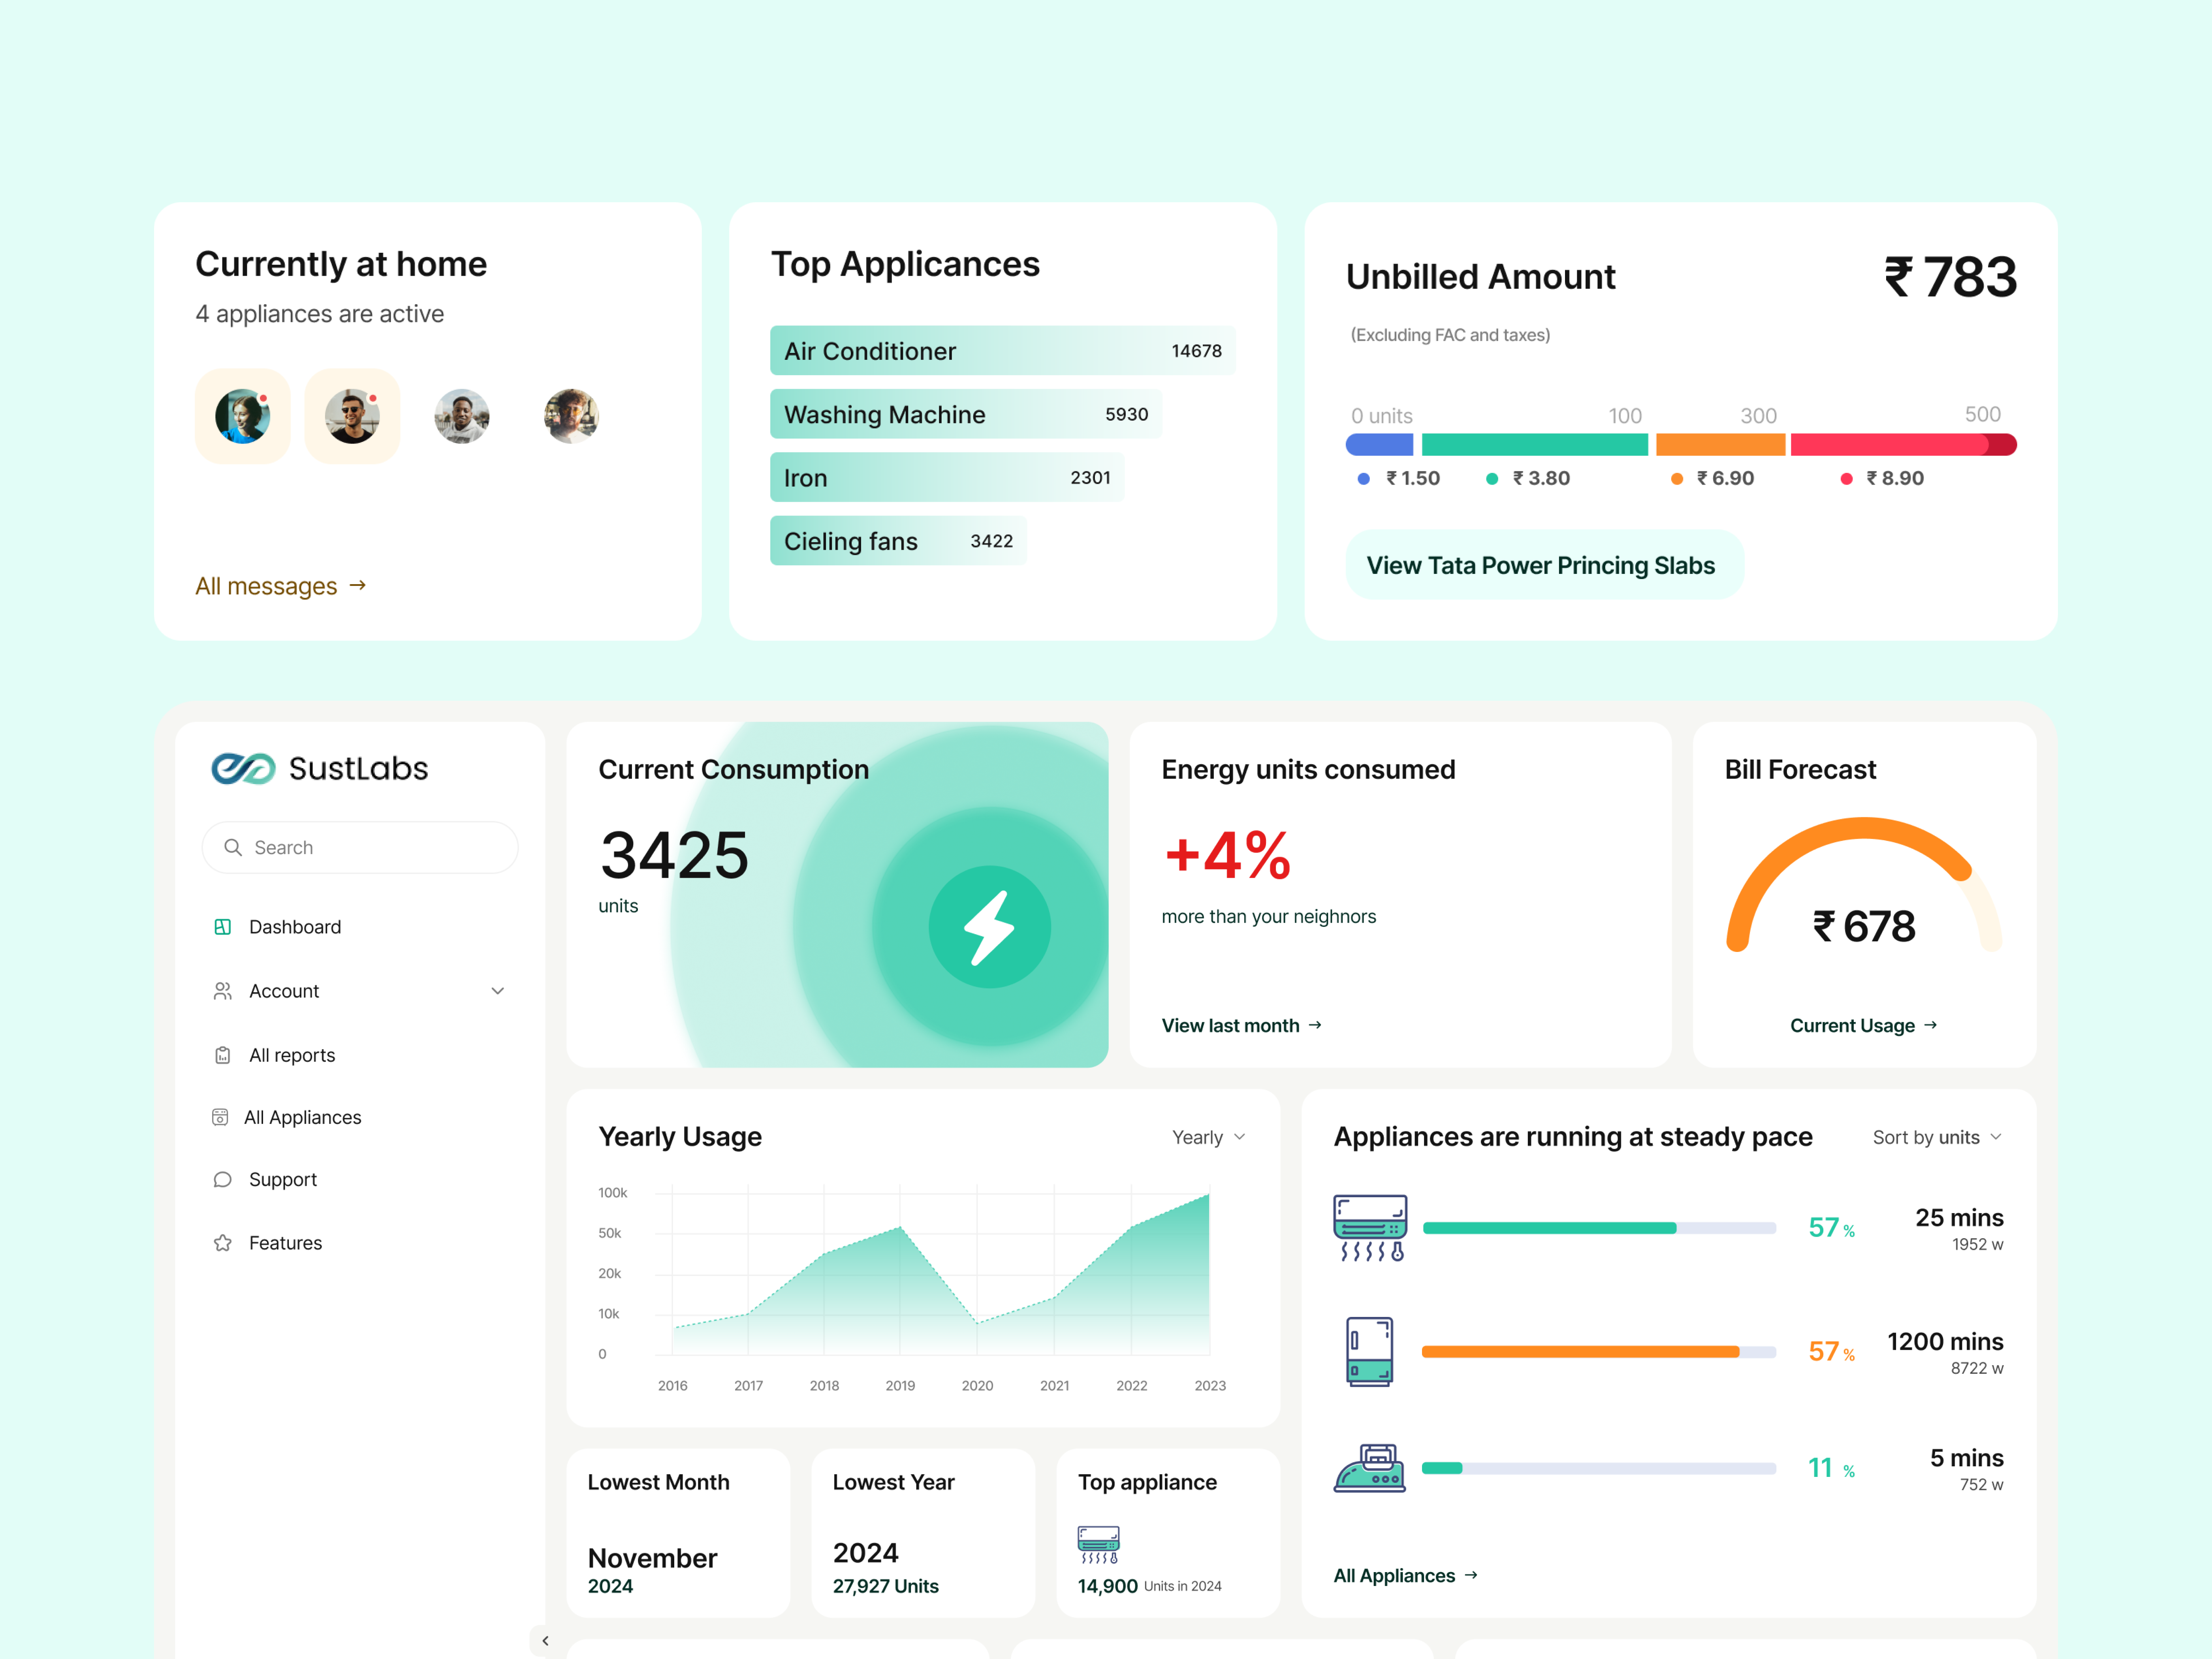Select the woman avatar with notification dot
Screen dimensions: 2212x1659
tap(243, 416)
